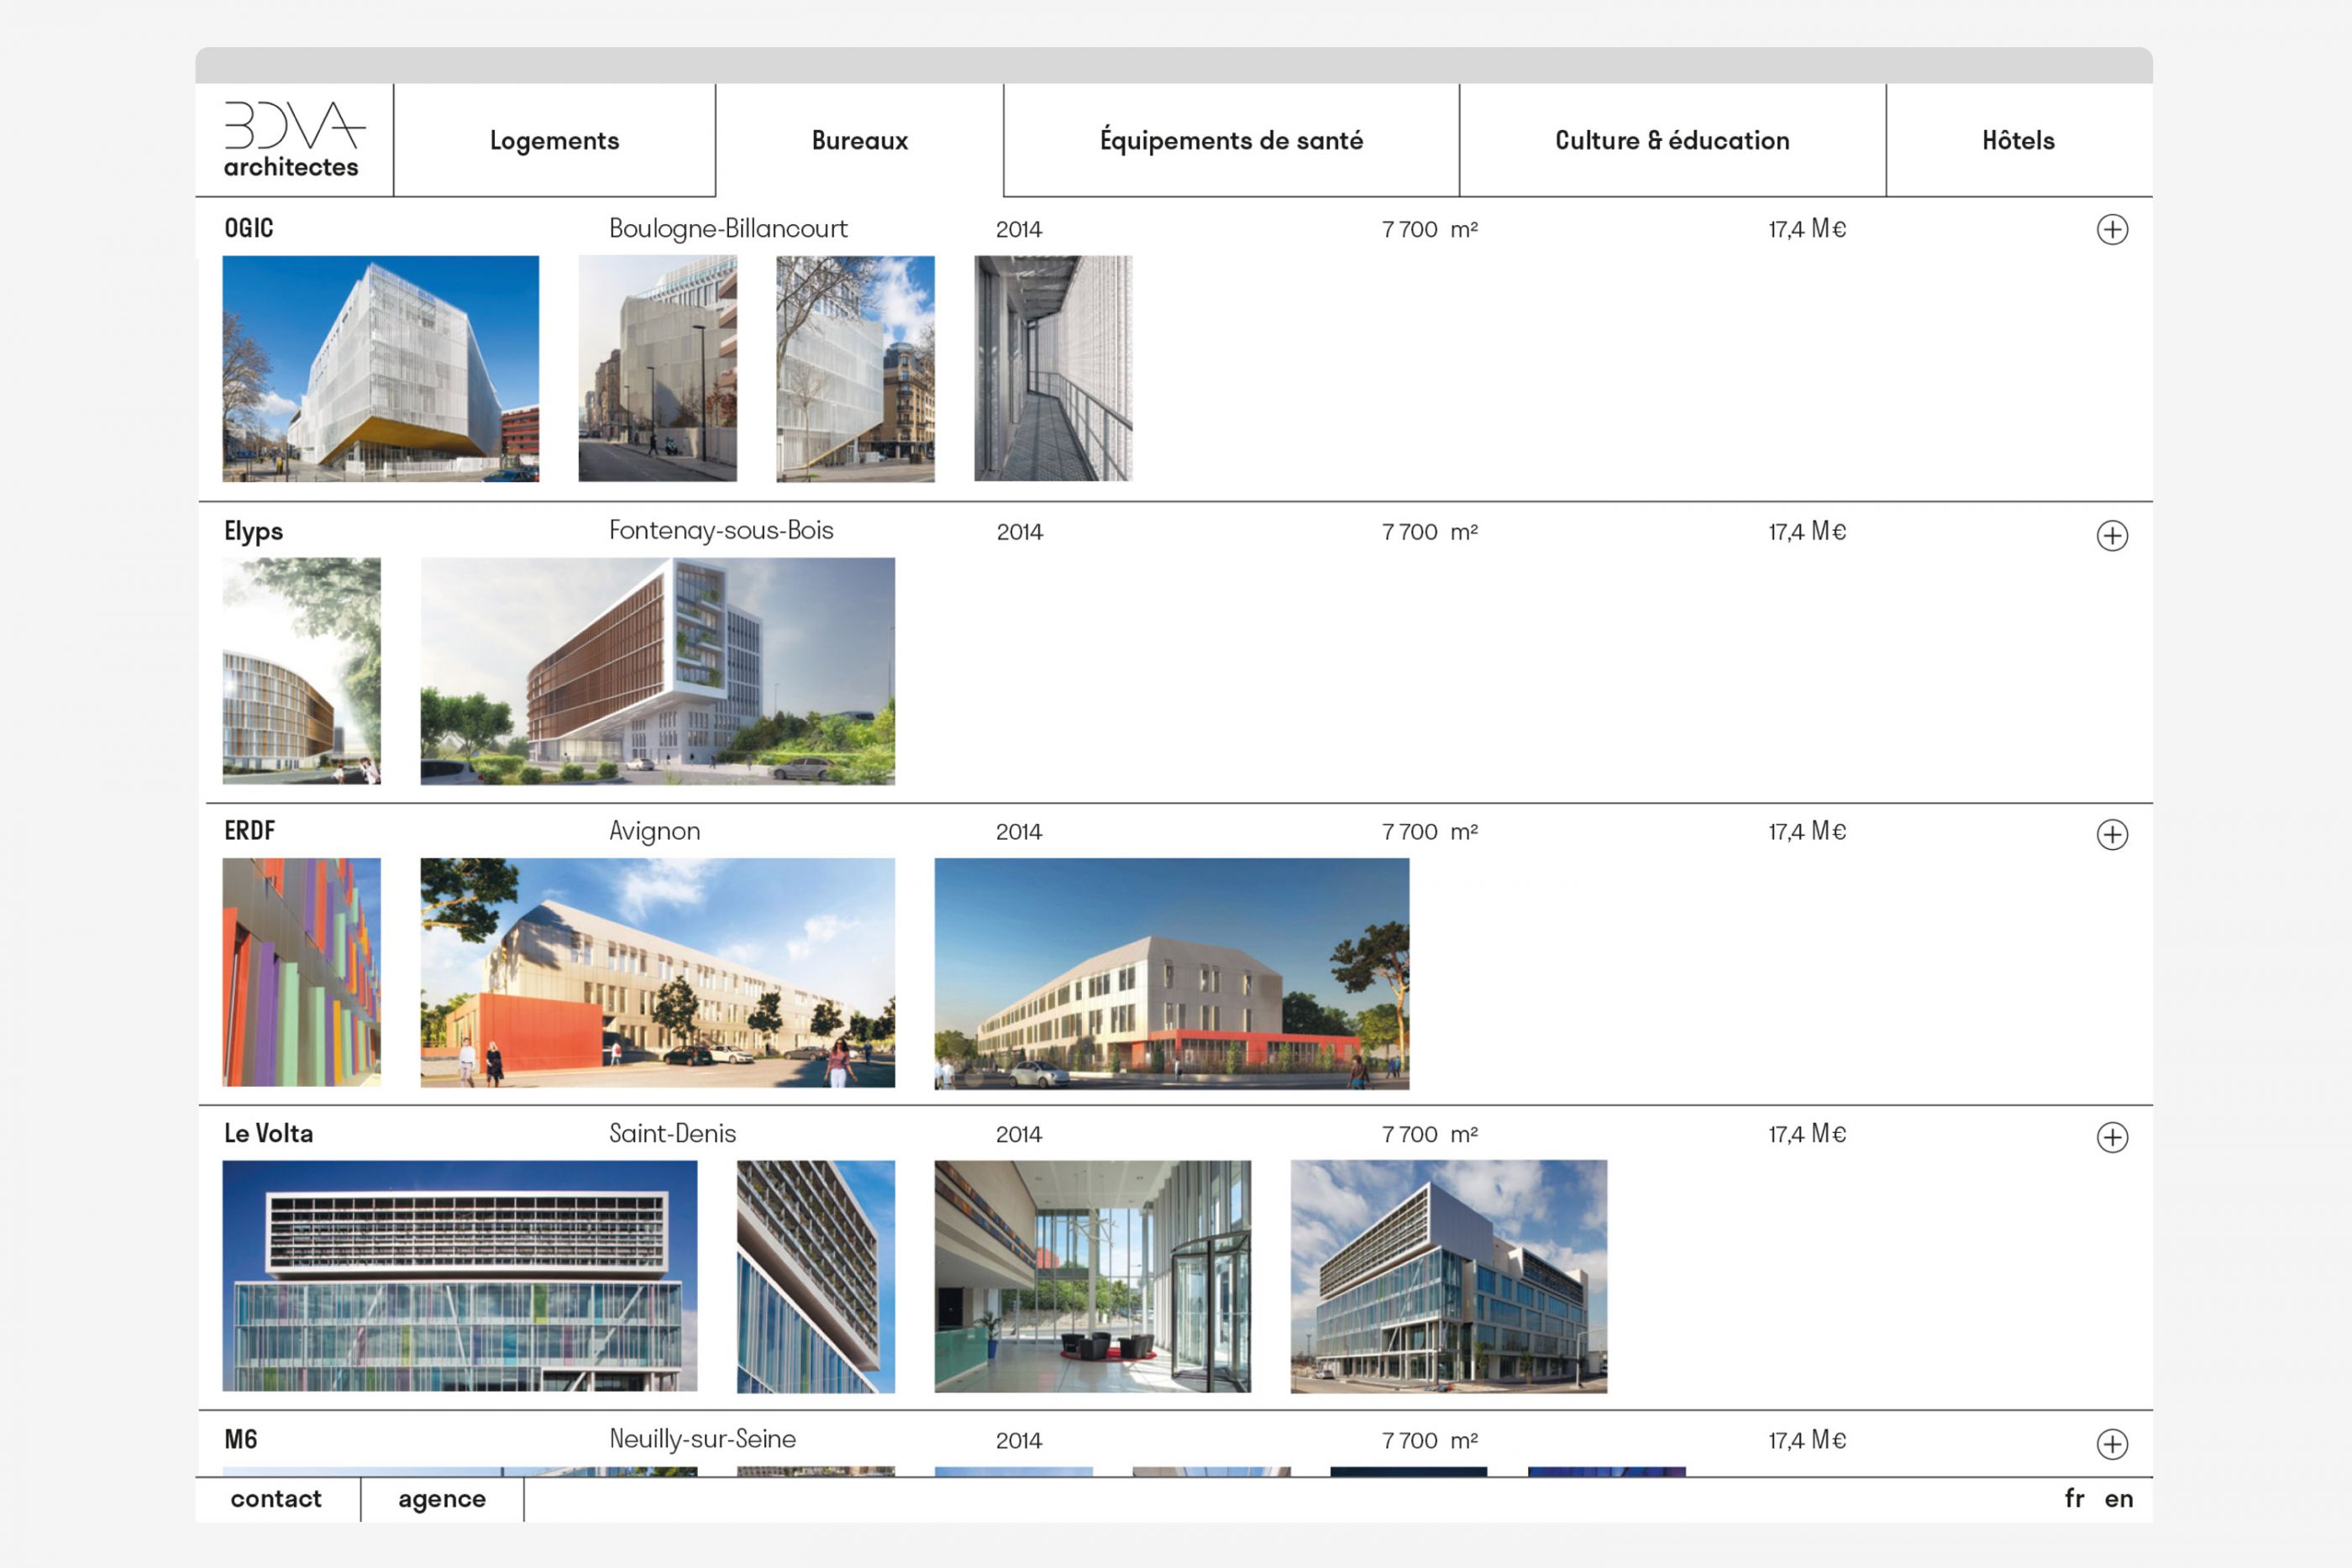Expand the M6 project with plus icon
The width and height of the screenshot is (2352, 1568).
tap(2112, 1443)
